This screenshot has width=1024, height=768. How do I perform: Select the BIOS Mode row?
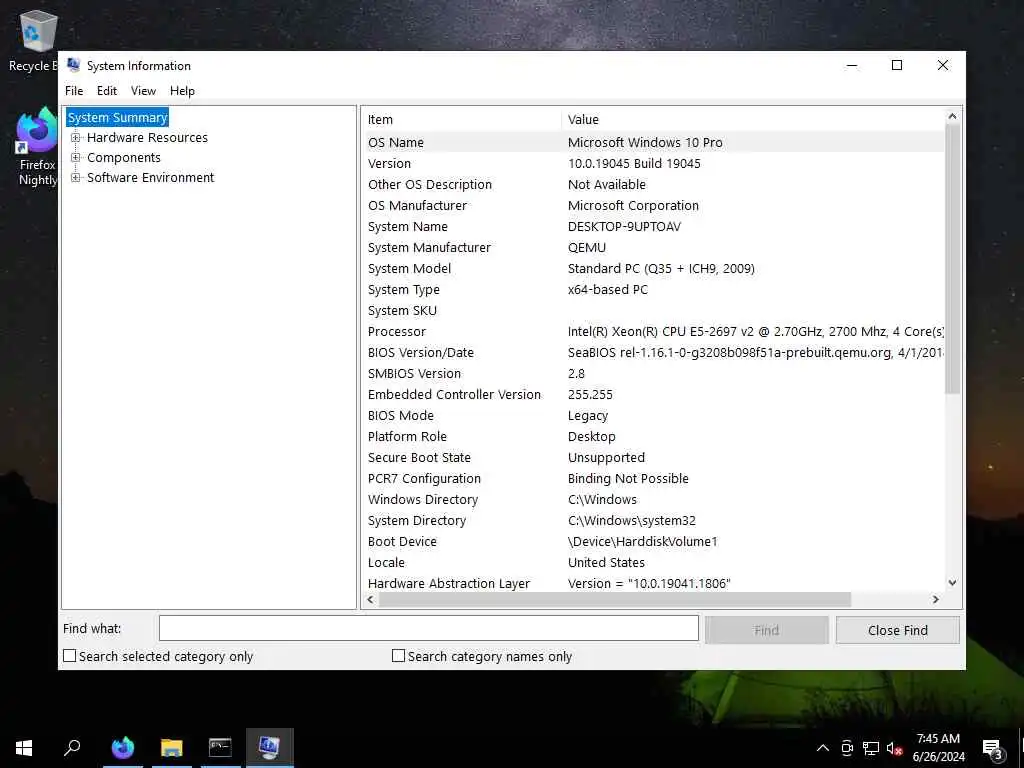point(653,415)
